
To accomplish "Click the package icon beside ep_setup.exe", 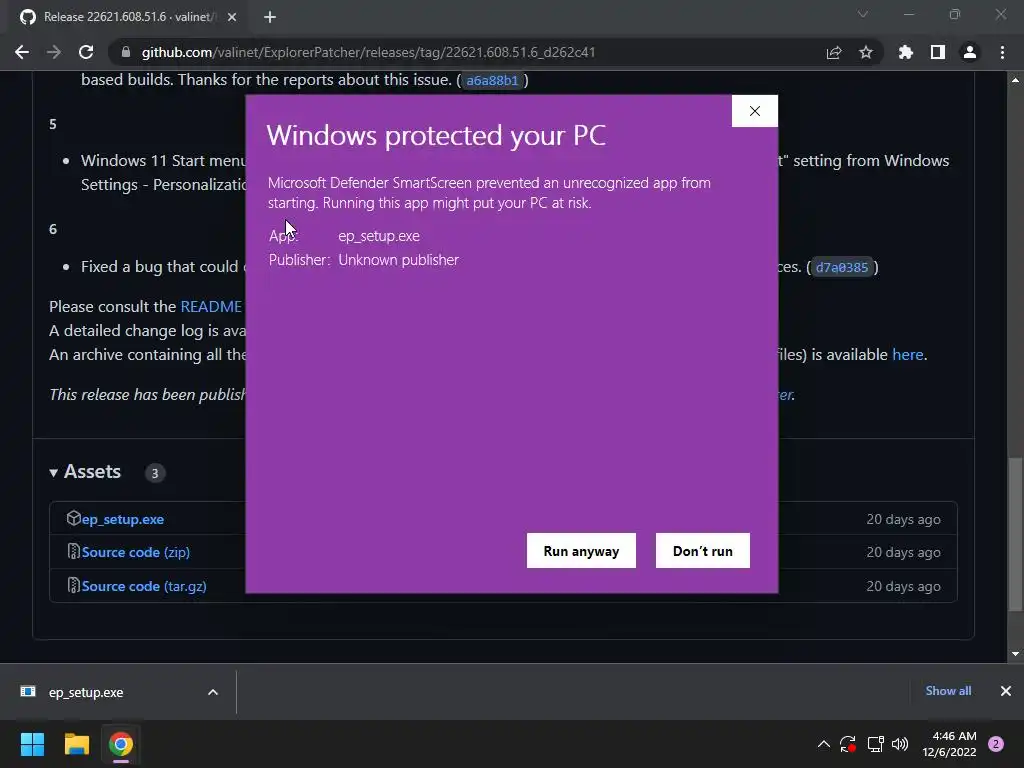I will pos(74,519).
